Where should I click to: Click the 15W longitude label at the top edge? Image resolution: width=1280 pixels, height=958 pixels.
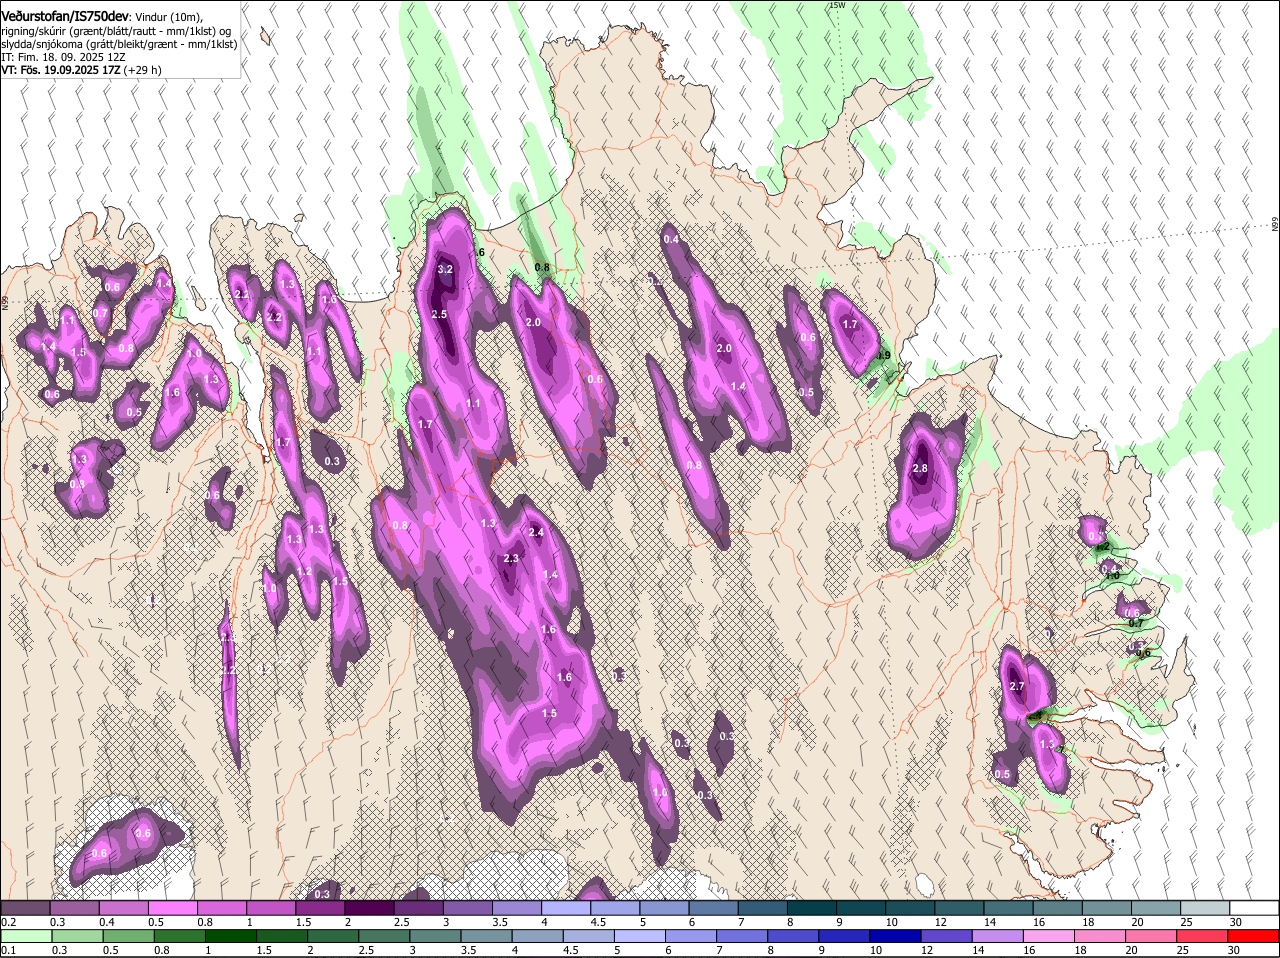tap(837, 5)
